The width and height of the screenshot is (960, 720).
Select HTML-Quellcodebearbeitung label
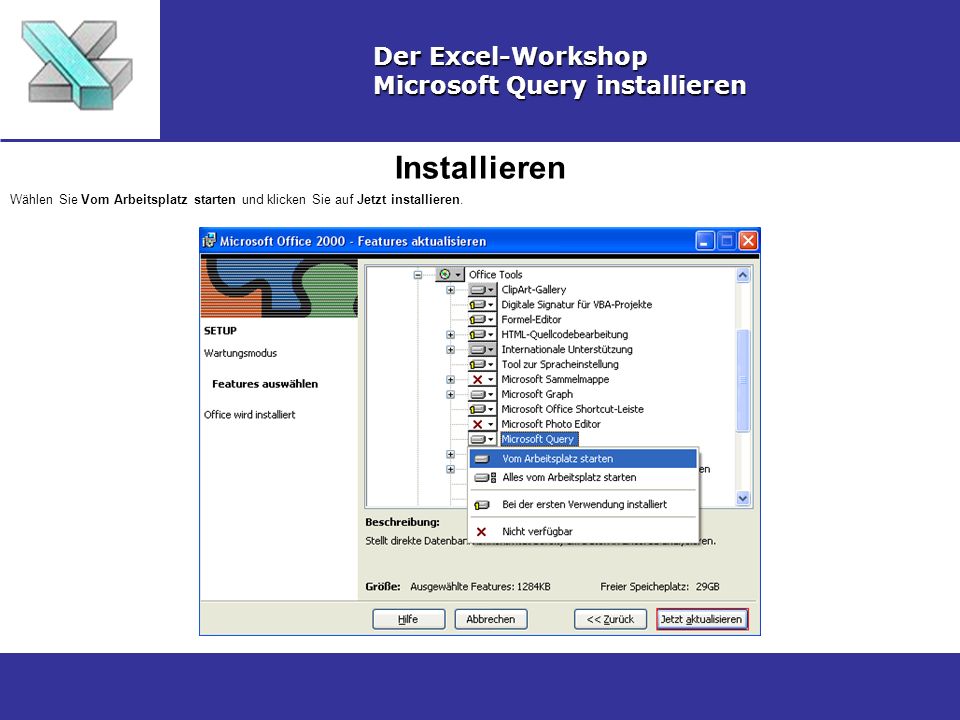pyautogui.click(x=564, y=334)
